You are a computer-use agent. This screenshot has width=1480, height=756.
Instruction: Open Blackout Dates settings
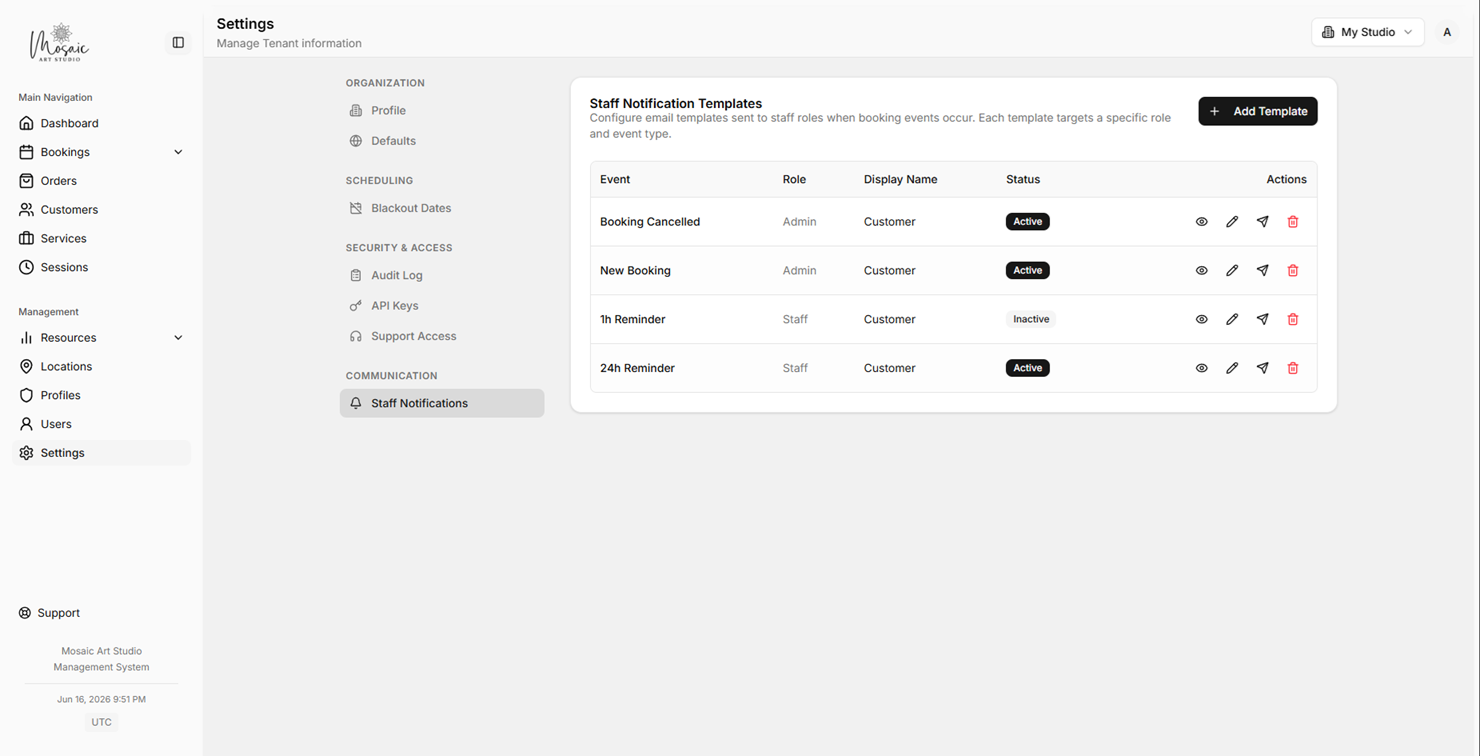click(442, 209)
